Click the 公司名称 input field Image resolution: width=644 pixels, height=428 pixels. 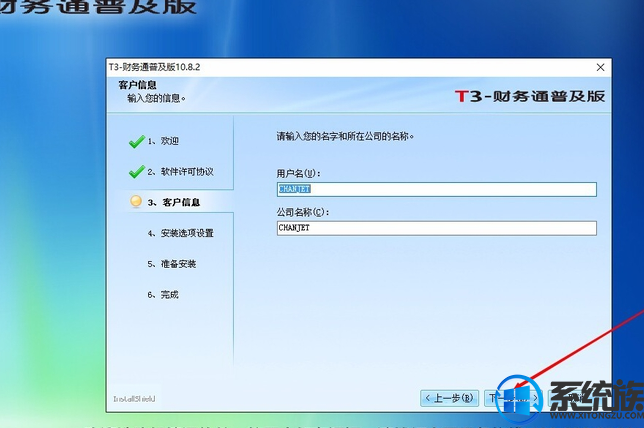click(x=437, y=228)
